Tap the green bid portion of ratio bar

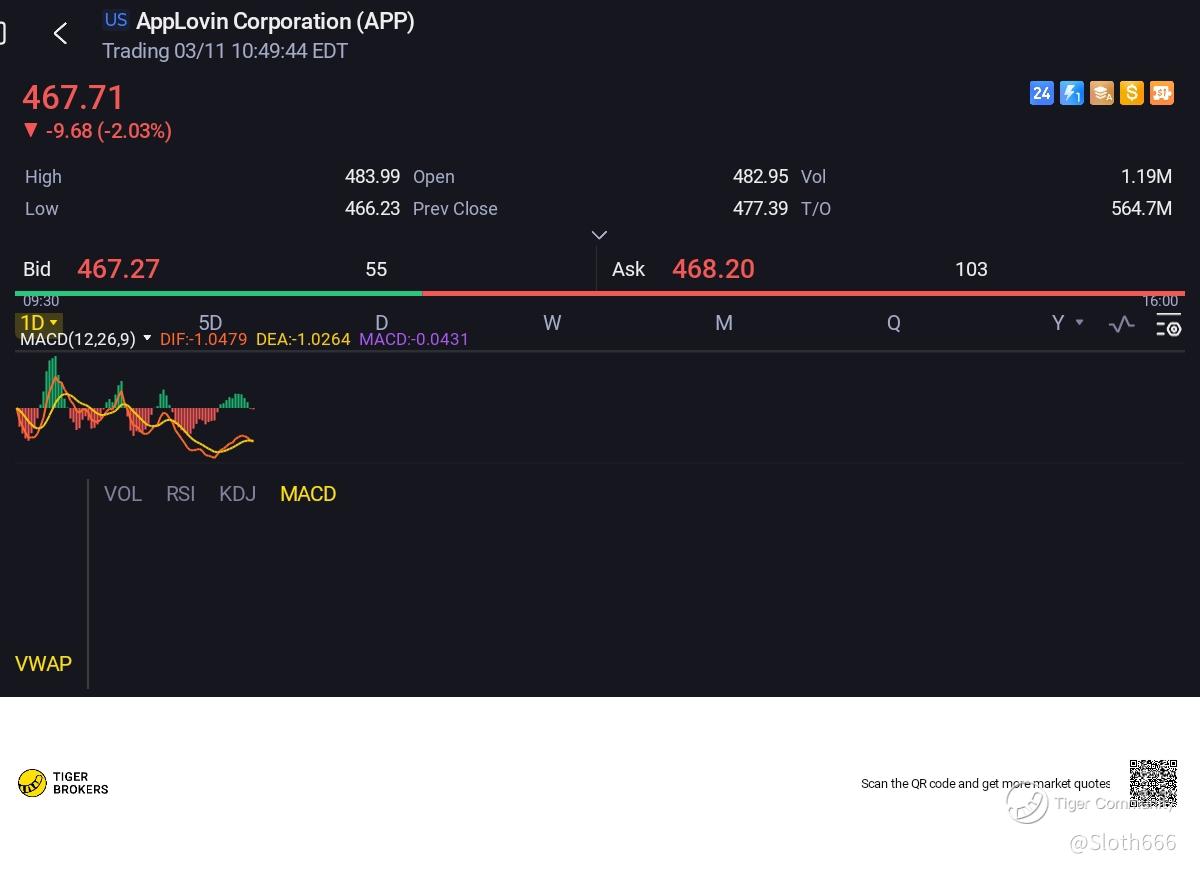(218, 293)
